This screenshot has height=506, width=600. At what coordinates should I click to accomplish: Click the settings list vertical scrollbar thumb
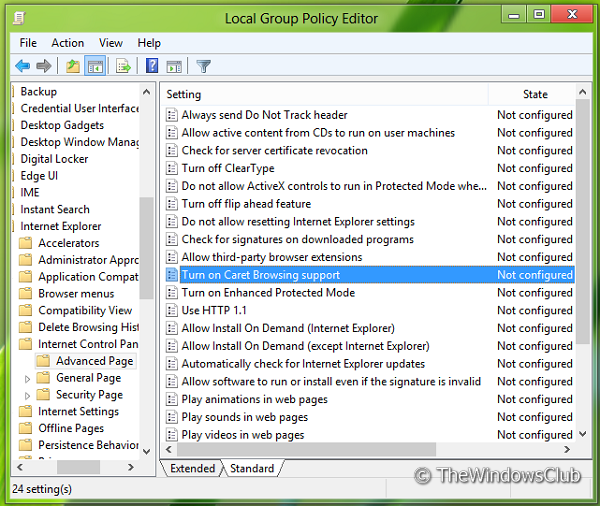pos(583,222)
